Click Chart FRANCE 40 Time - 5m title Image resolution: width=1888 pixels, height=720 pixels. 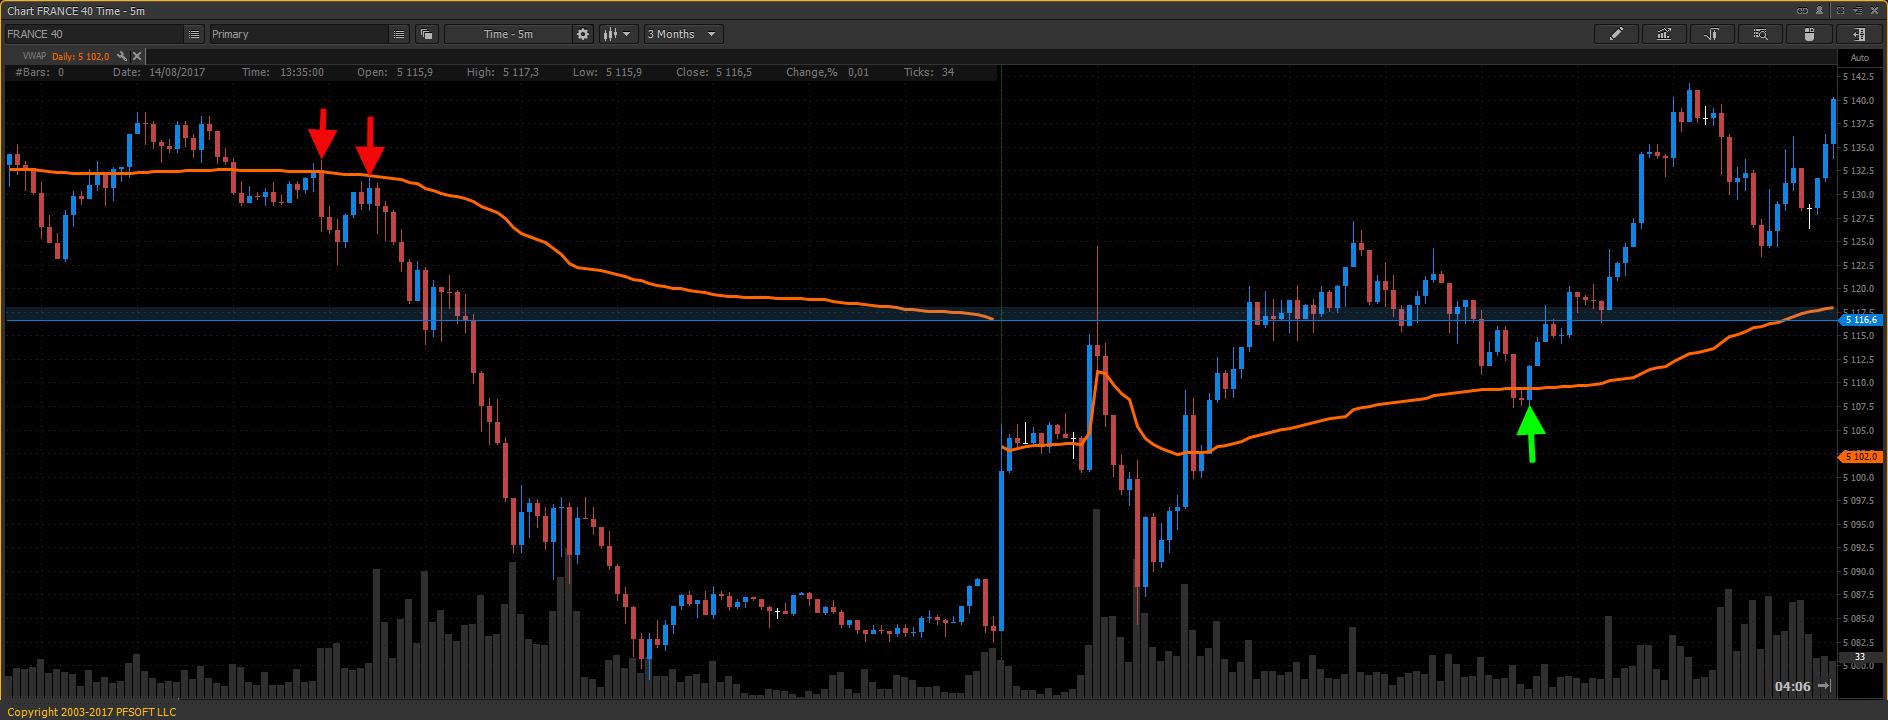(x=75, y=10)
